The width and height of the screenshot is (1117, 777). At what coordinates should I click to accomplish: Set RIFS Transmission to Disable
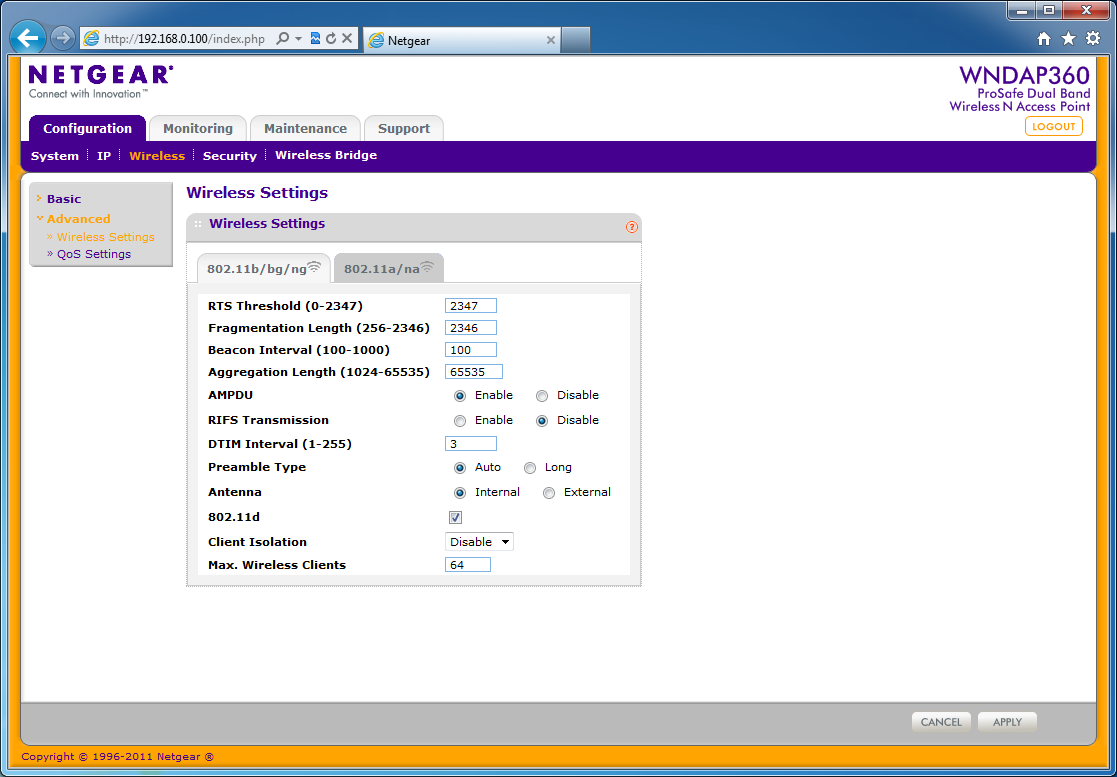pyautogui.click(x=542, y=421)
